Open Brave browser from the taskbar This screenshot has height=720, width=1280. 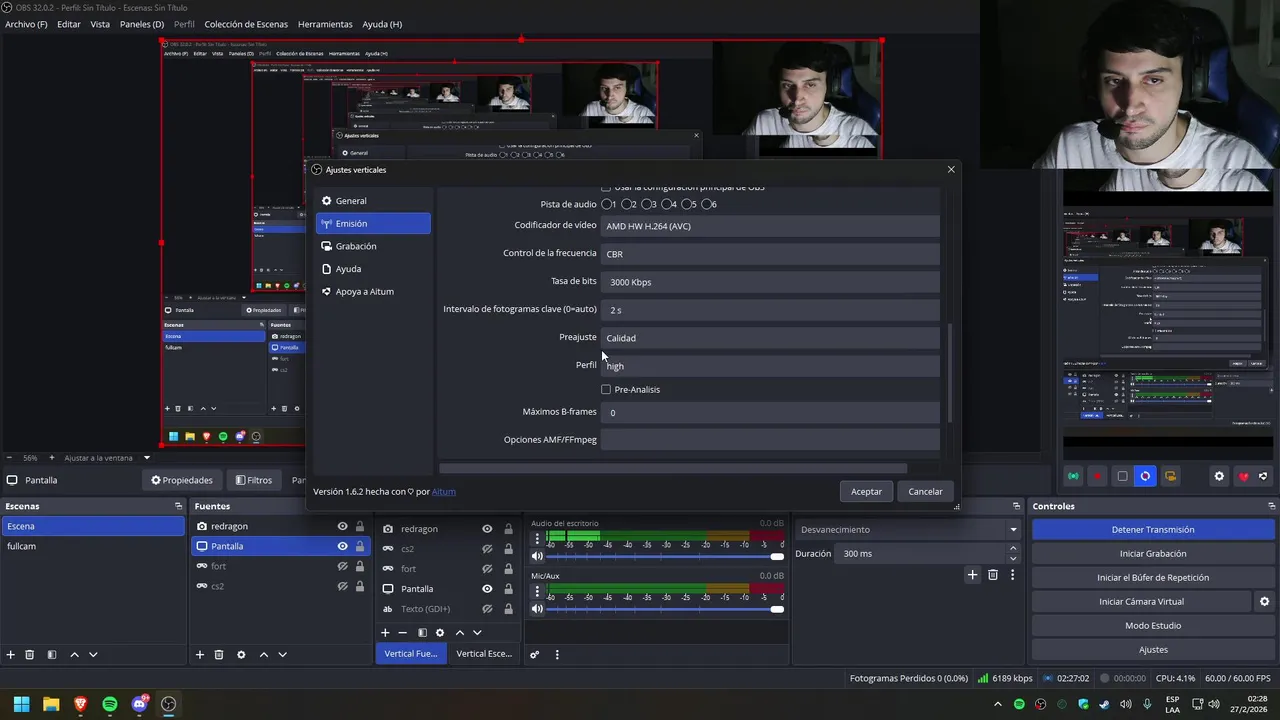(x=80, y=704)
